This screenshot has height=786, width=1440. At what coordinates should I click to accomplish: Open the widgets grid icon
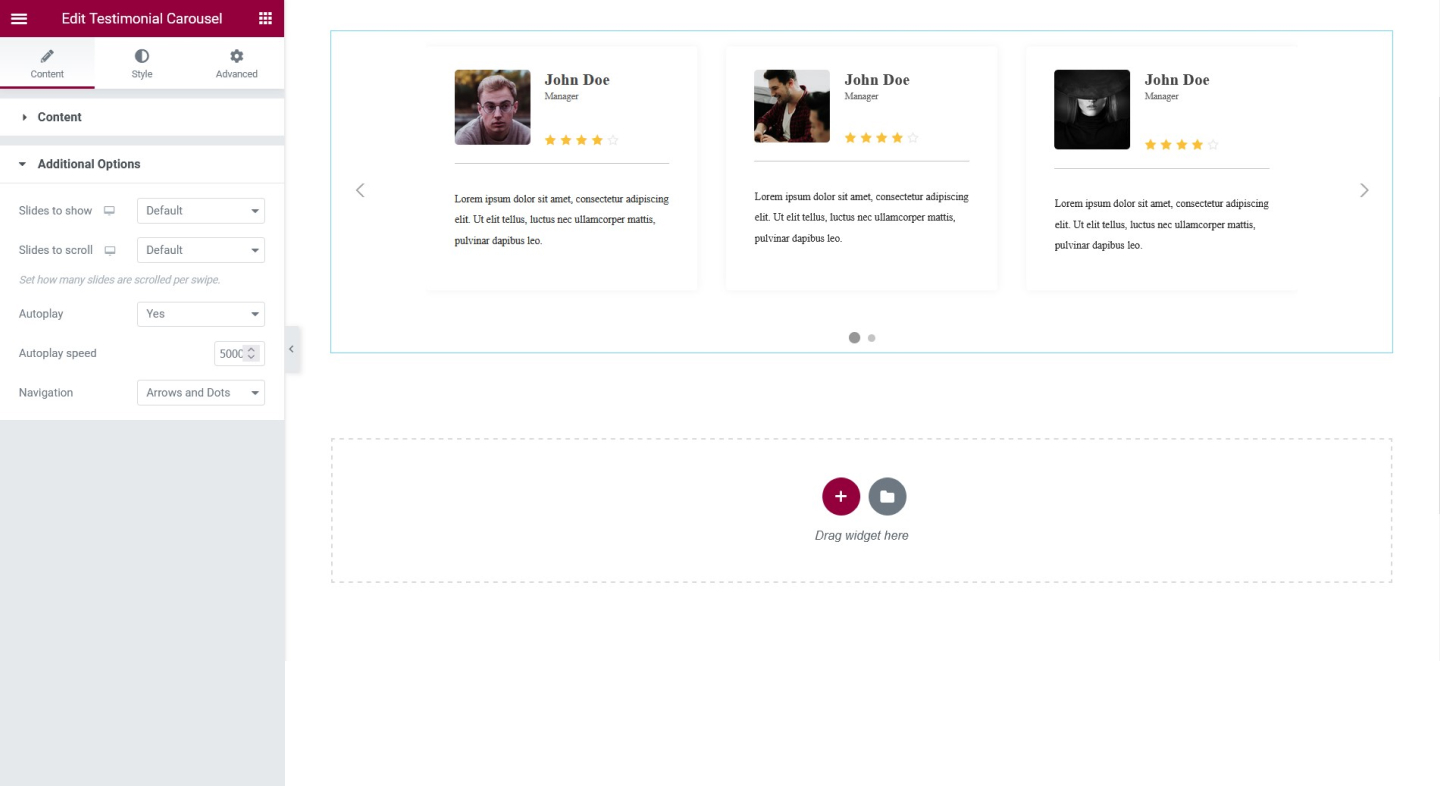[265, 18]
